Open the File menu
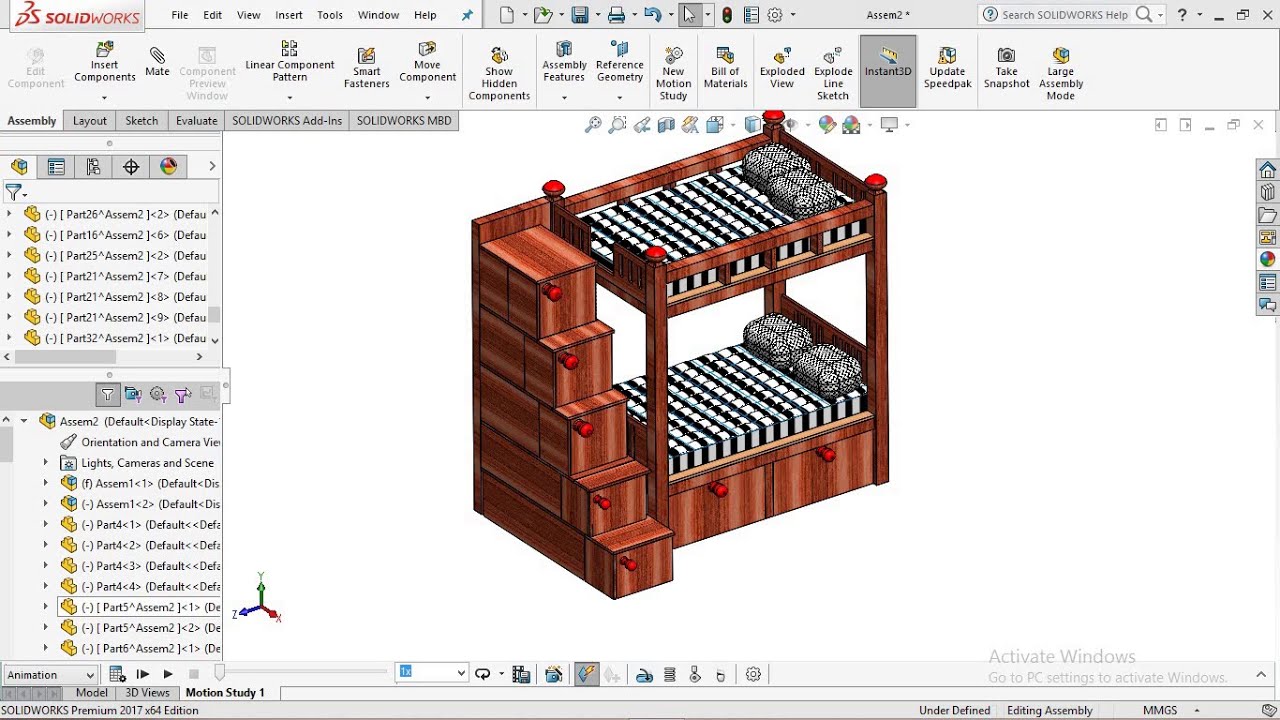This screenshot has height=720, width=1280. (x=180, y=15)
